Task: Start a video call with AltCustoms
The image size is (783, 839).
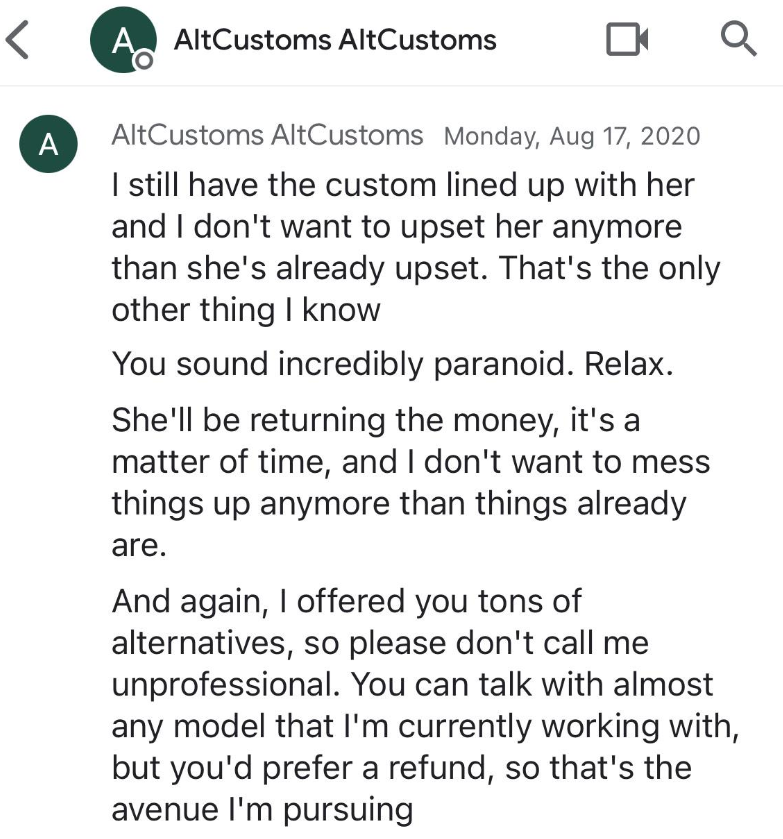Action: (627, 39)
